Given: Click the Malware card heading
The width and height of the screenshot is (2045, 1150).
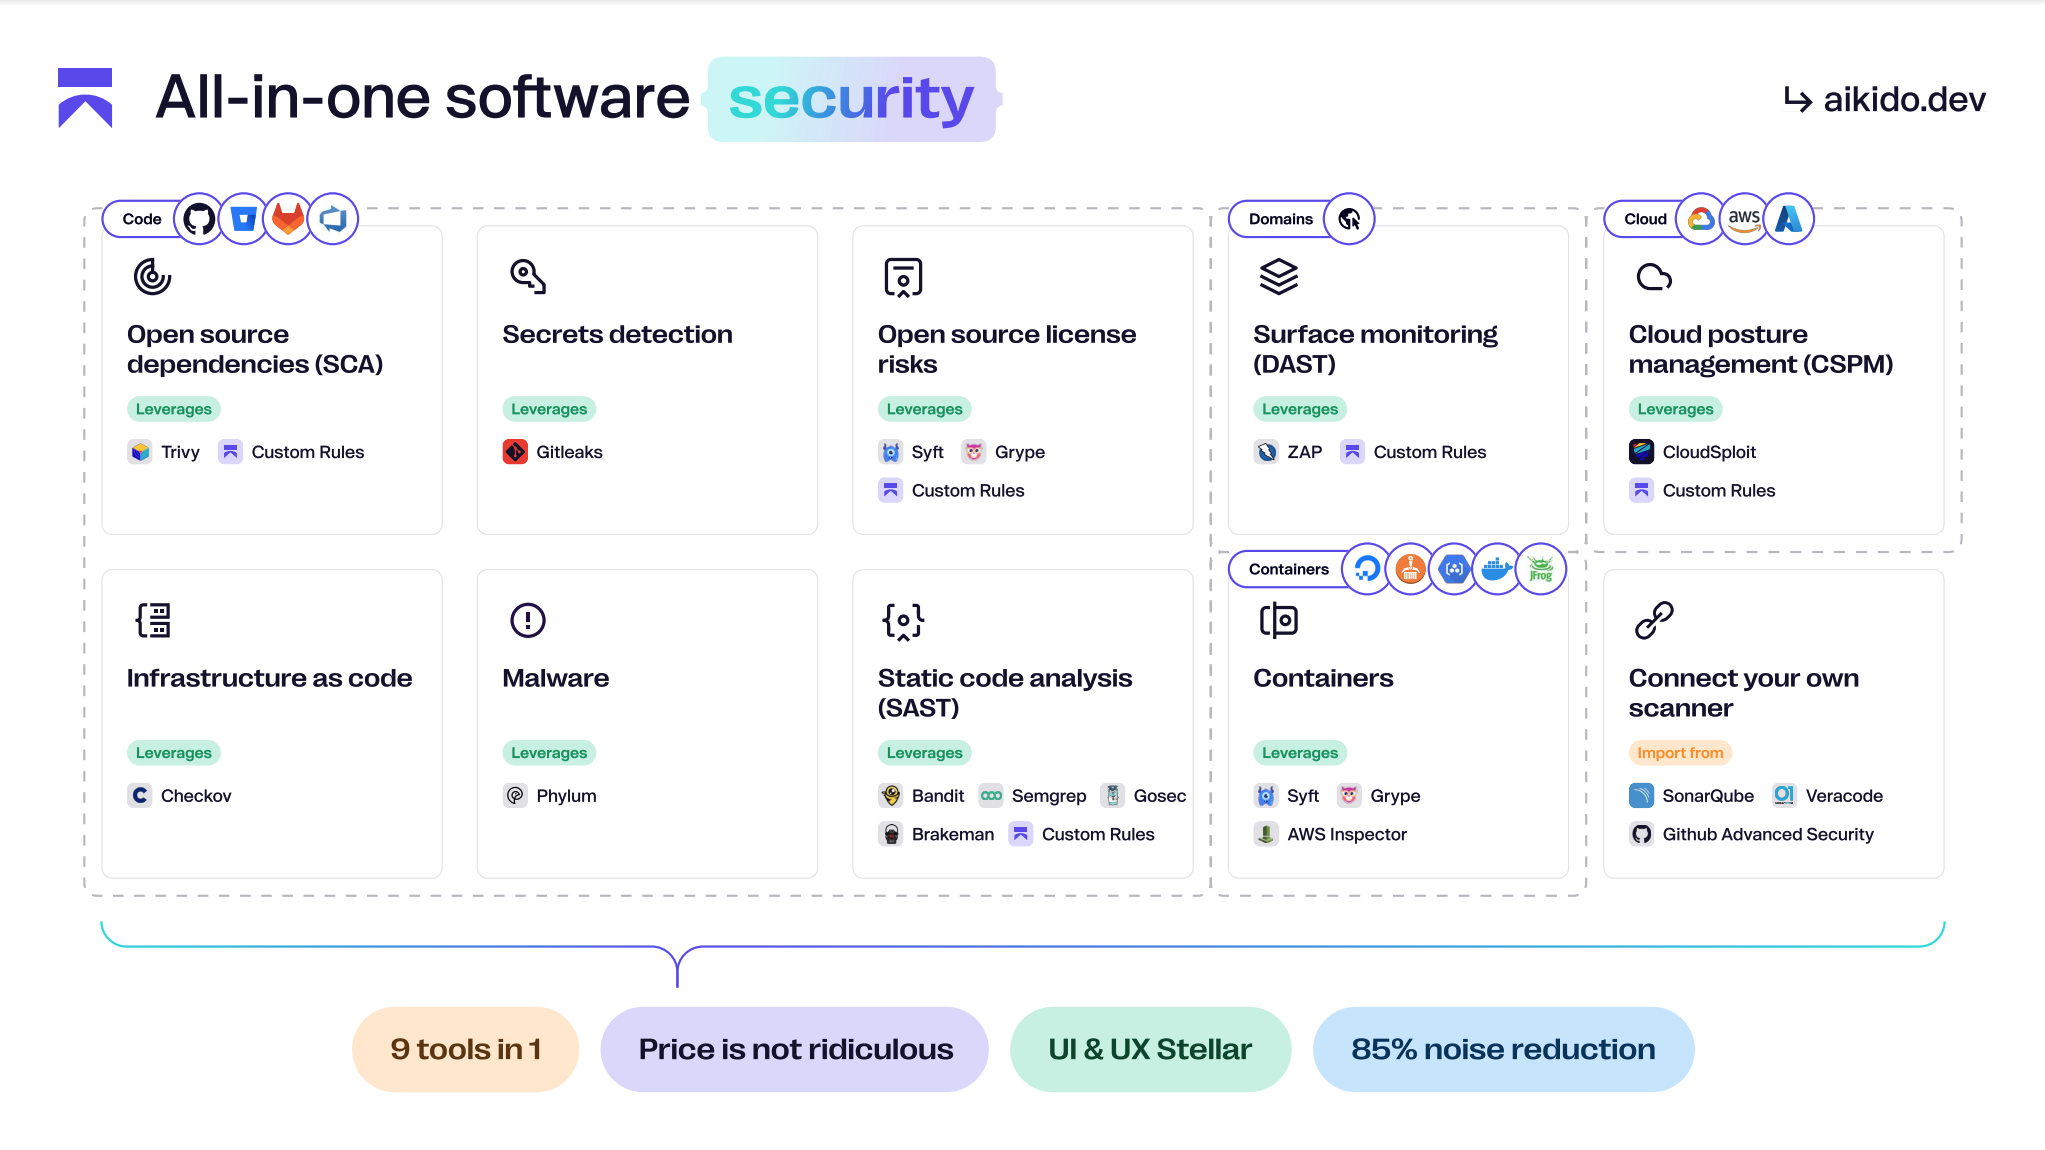Looking at the screenshot, I should point(555,678).
